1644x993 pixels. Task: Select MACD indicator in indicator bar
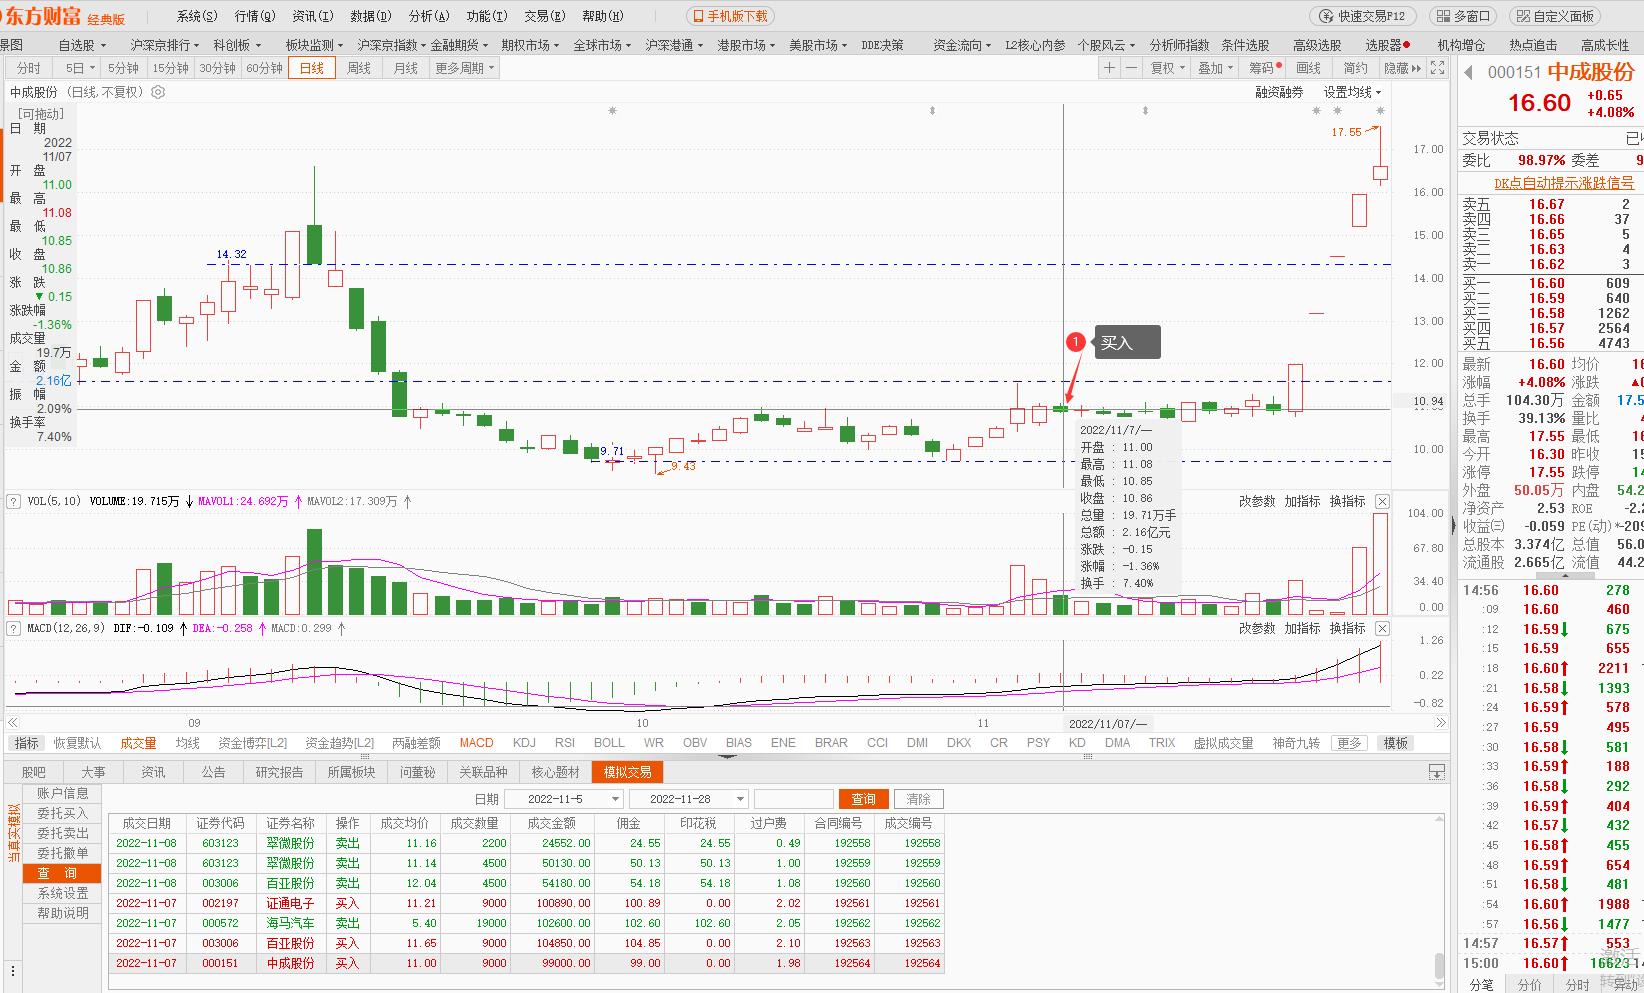pos(477,743)
